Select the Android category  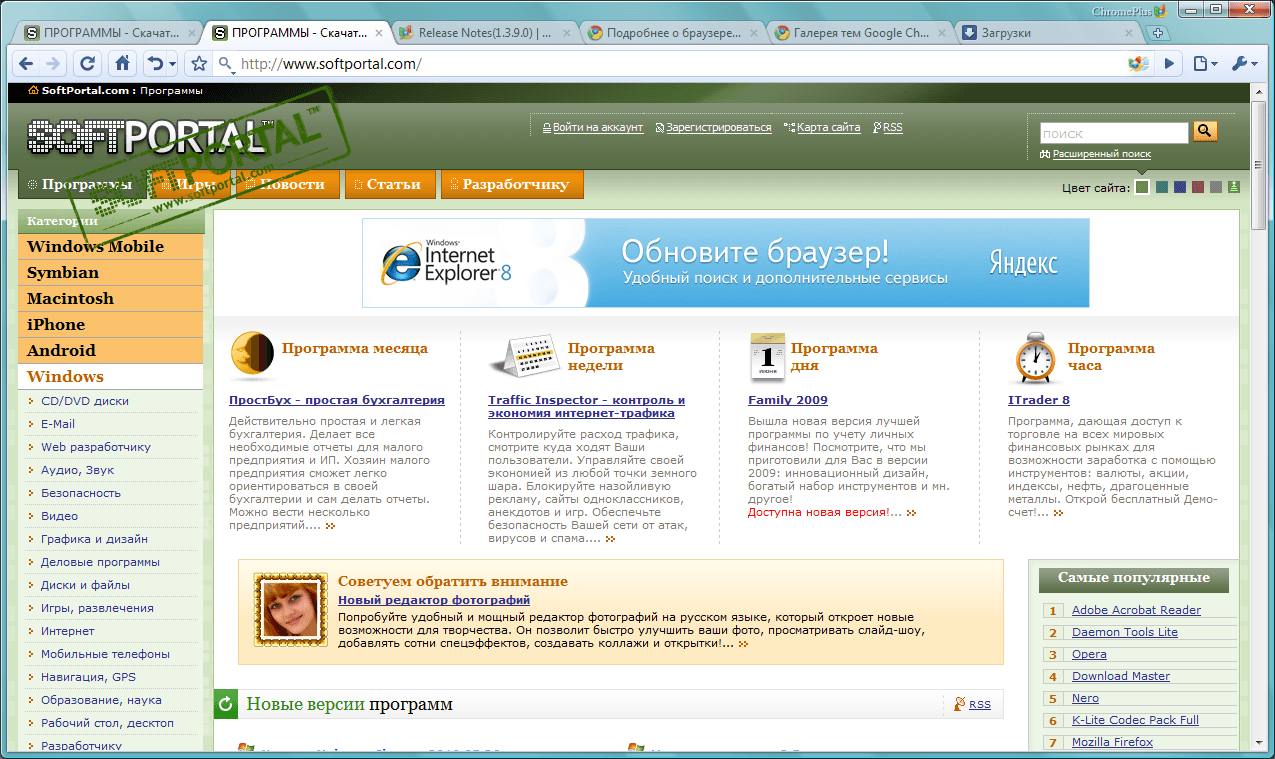pyautogui.click(x=110, y=351)
